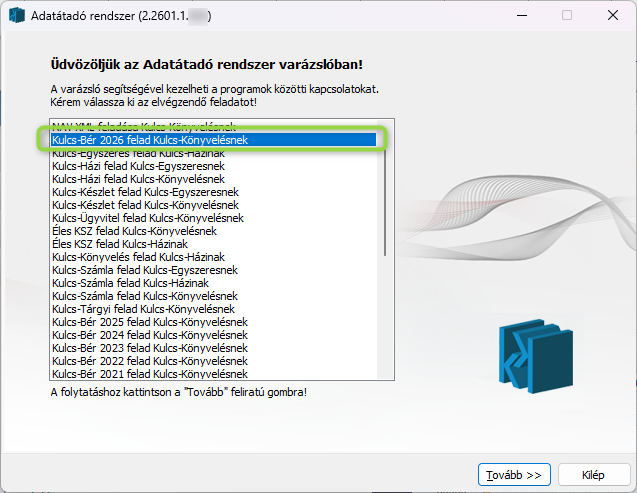This screenshot has height=493, width=637.
Task: Select Éles KSZ felad Kulcs-Könyvelésnek
Action: [214, 231]
